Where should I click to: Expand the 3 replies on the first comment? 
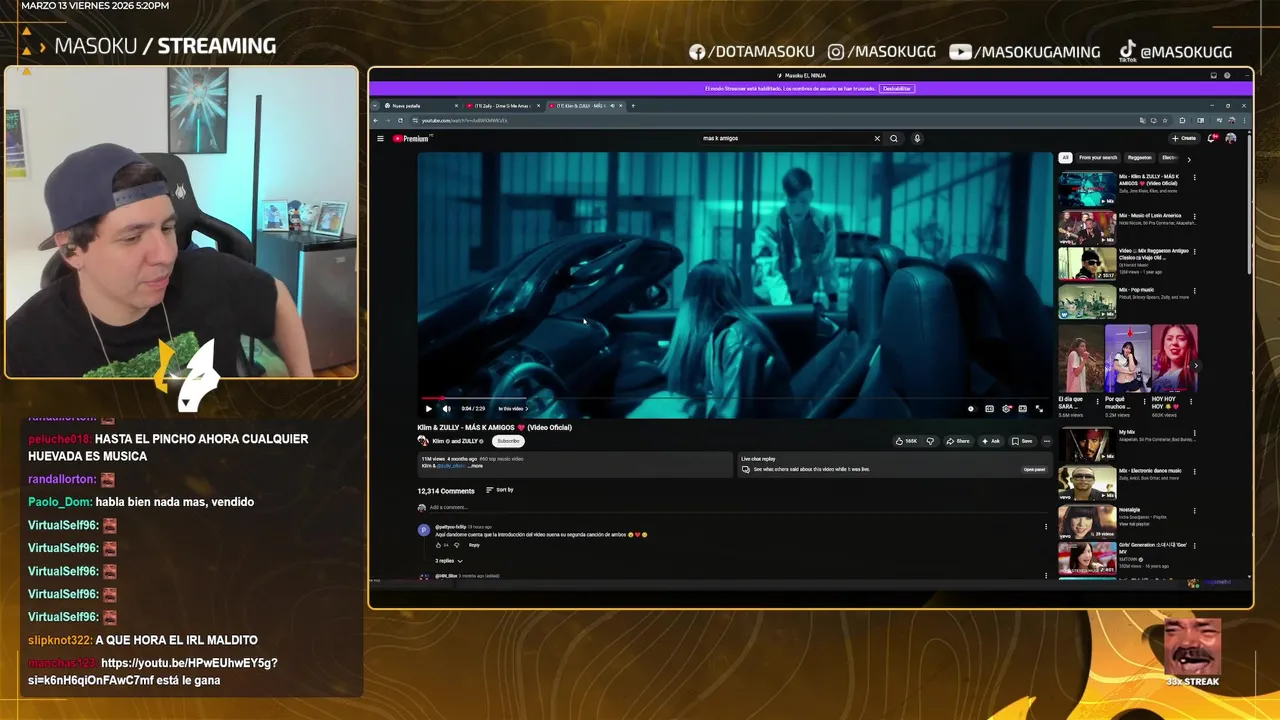point(448,561)
